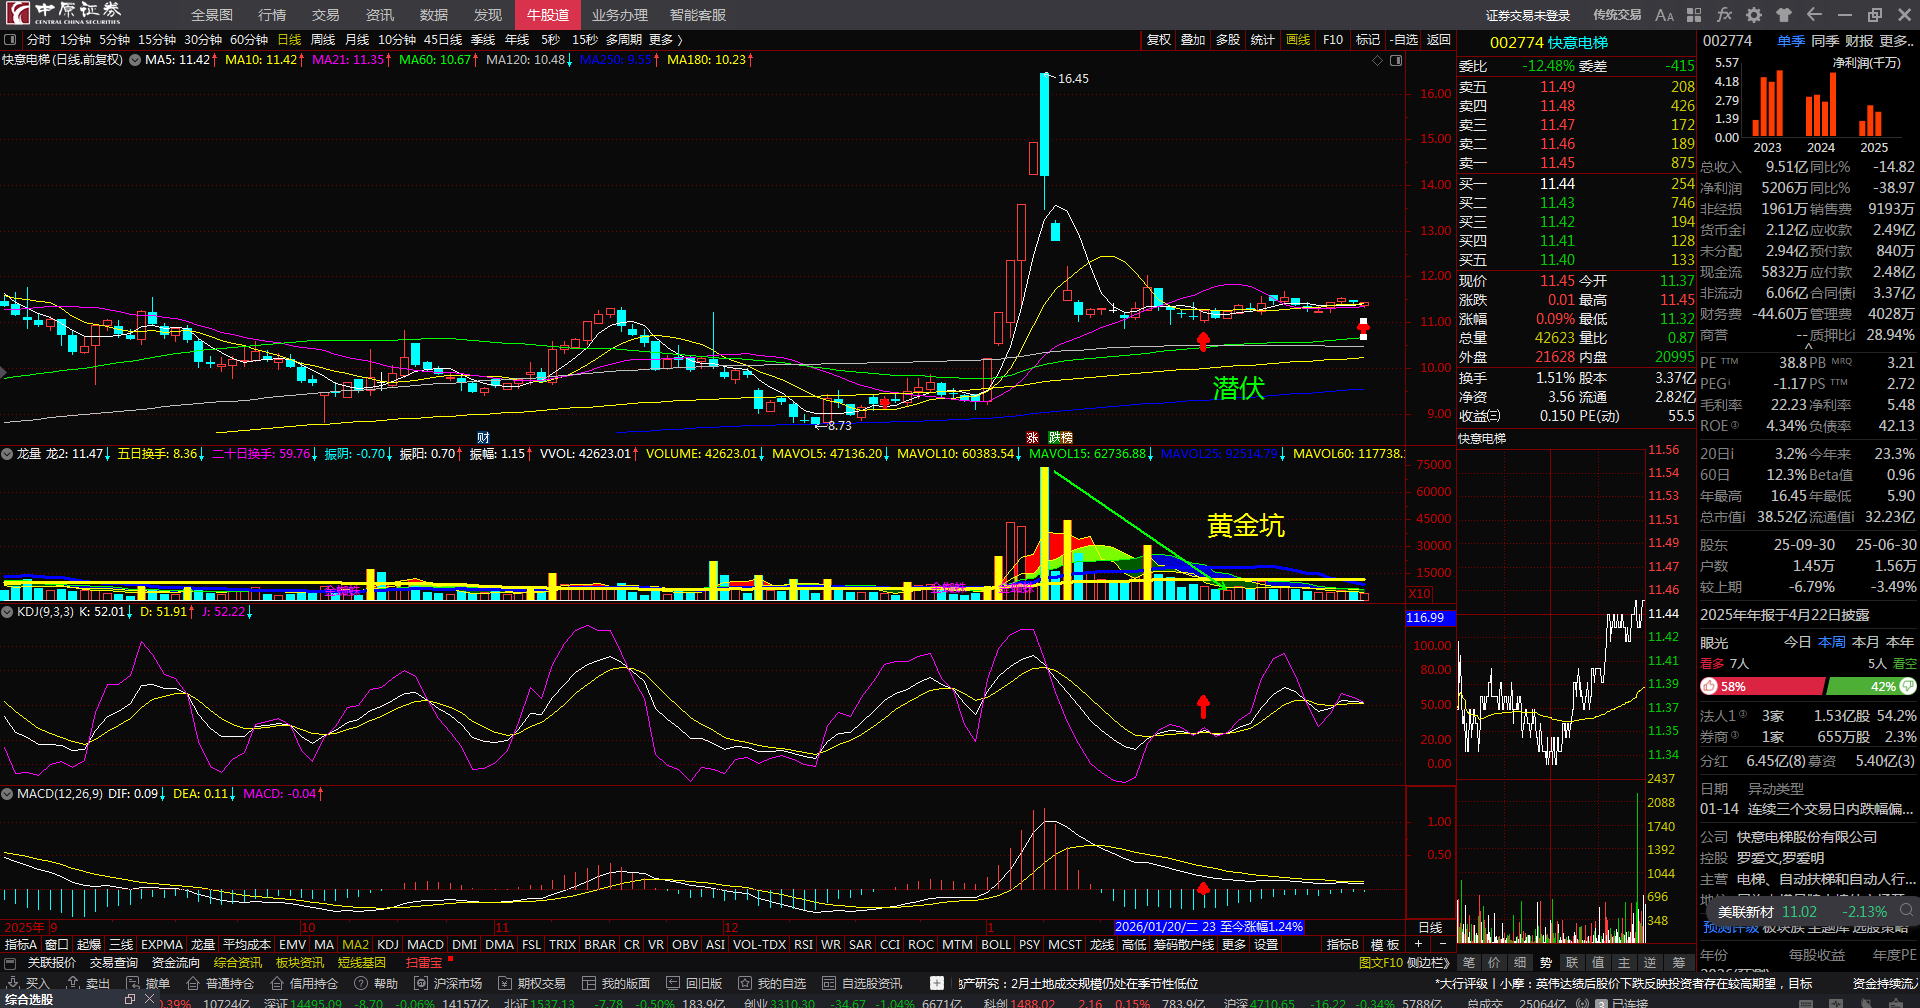Open the 指标B indicator group
The height and width of the screenshot is (1008, 1920).
pos(1343,945)
